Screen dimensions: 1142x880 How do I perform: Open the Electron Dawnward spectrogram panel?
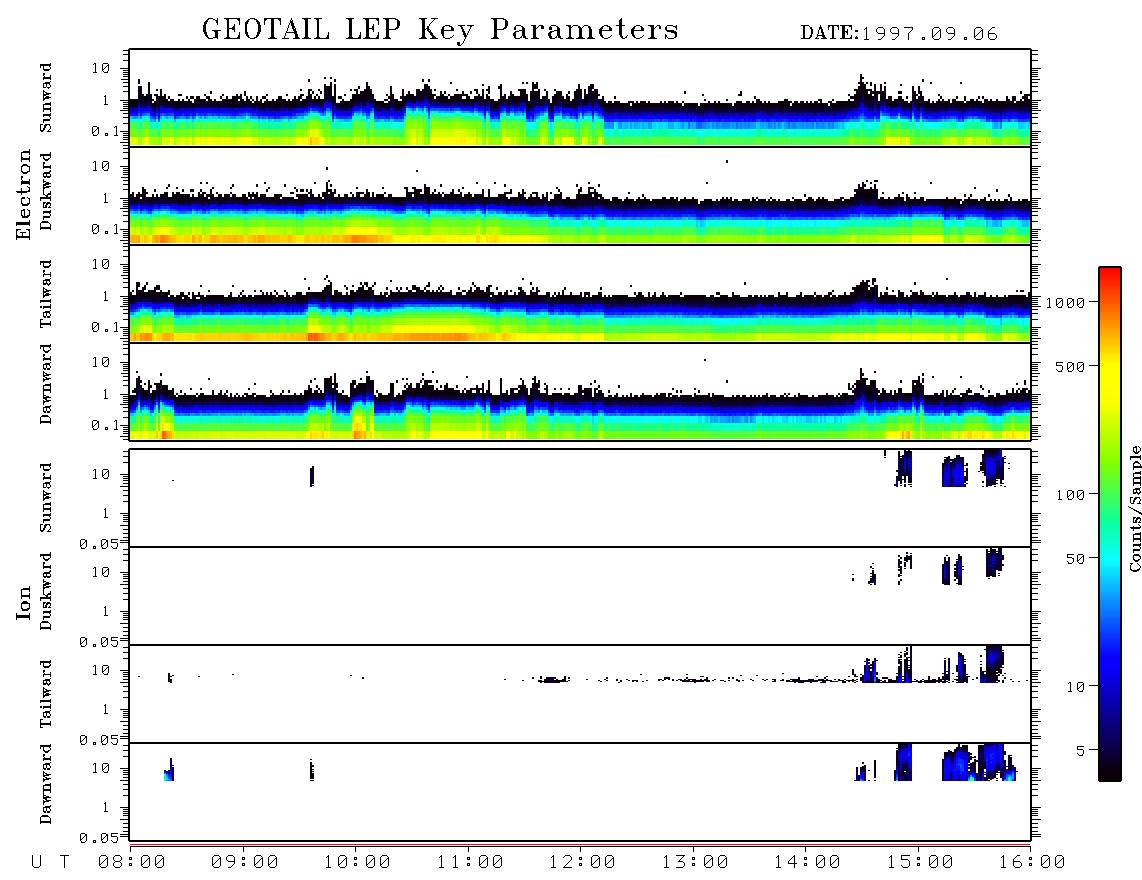pyautogui.click(x=580, y=391)
